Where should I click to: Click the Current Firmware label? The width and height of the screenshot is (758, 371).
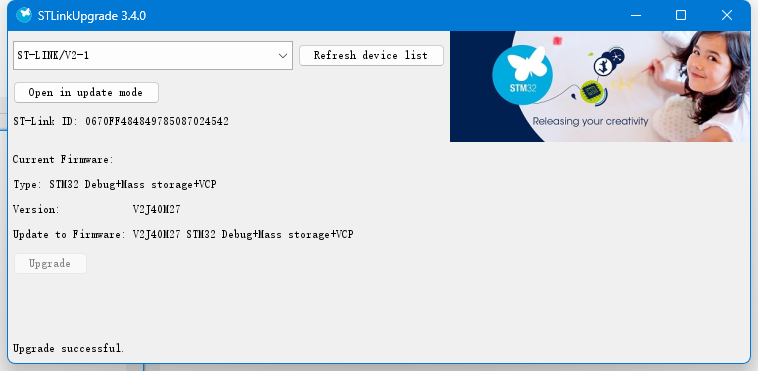[x=63, y=159]
